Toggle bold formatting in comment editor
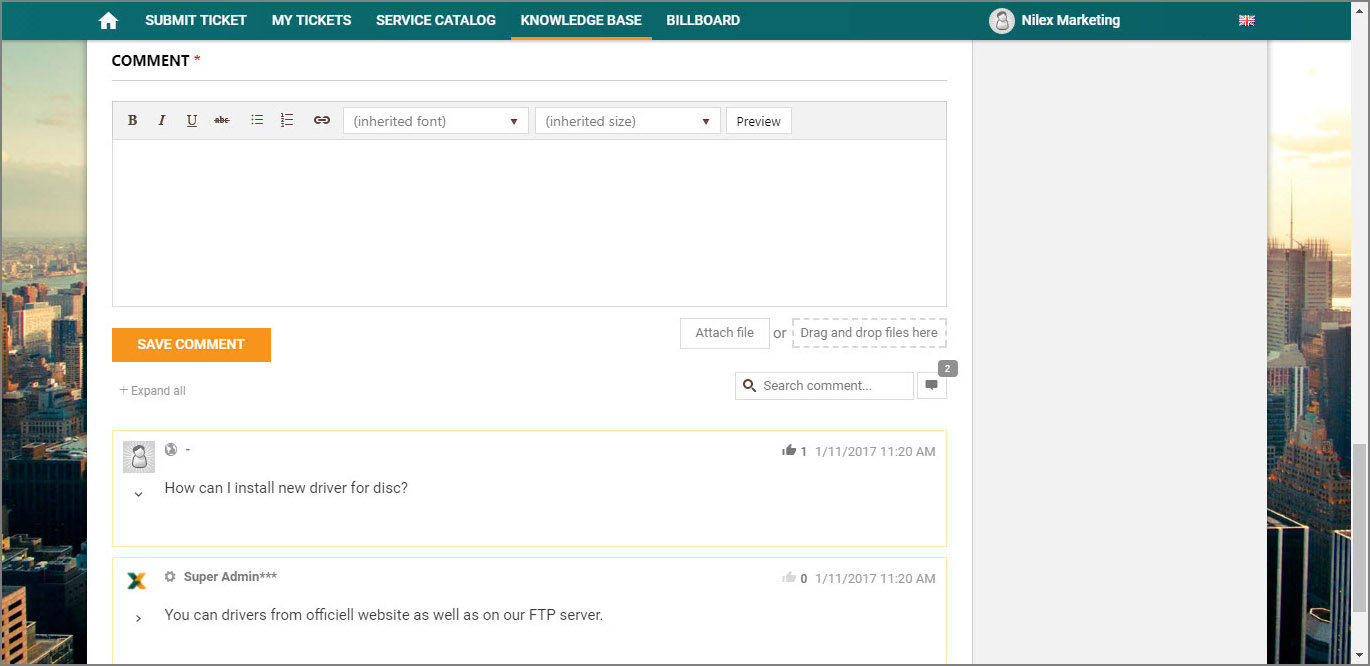This screenshot has height=666, width=1370. (x=132, y=120)
